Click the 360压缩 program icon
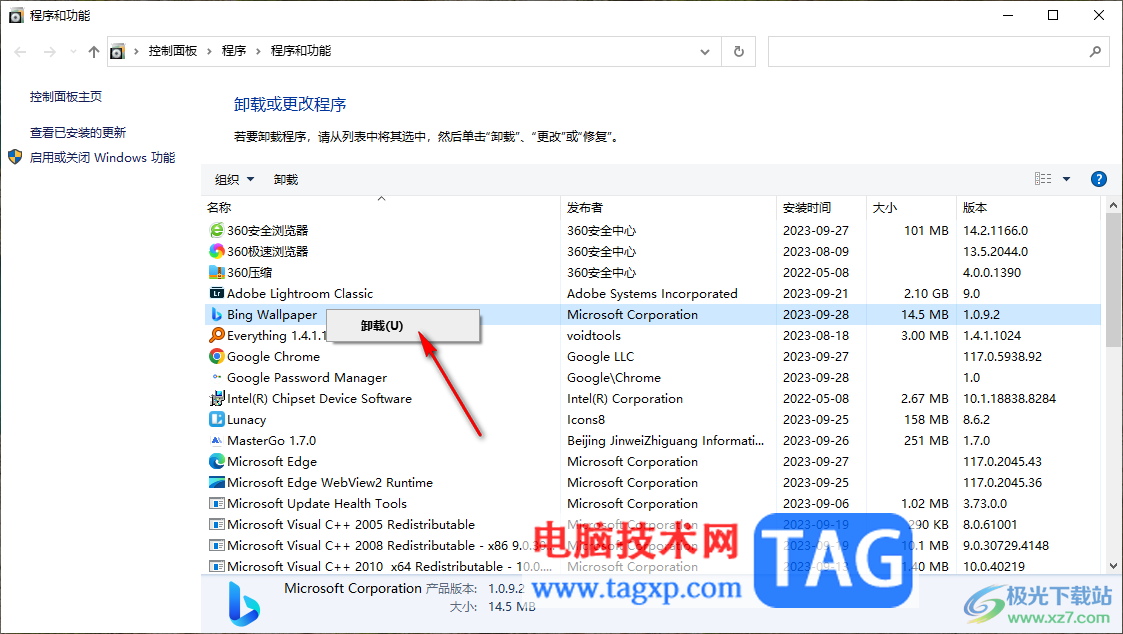Viewport: 1123px width, 634px height. [x=216, y=272]
